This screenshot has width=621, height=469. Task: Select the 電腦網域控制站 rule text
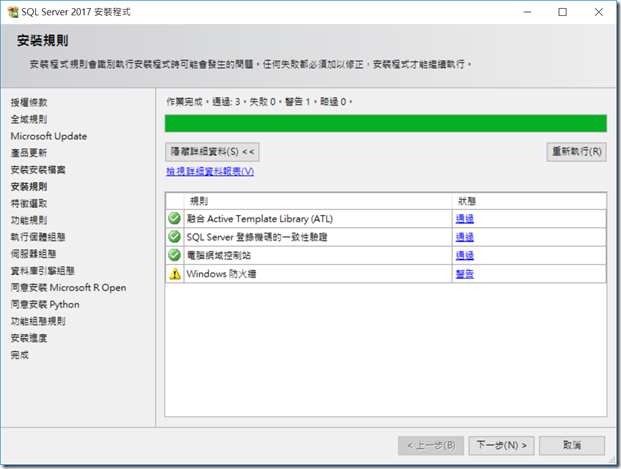click(219, 255)
